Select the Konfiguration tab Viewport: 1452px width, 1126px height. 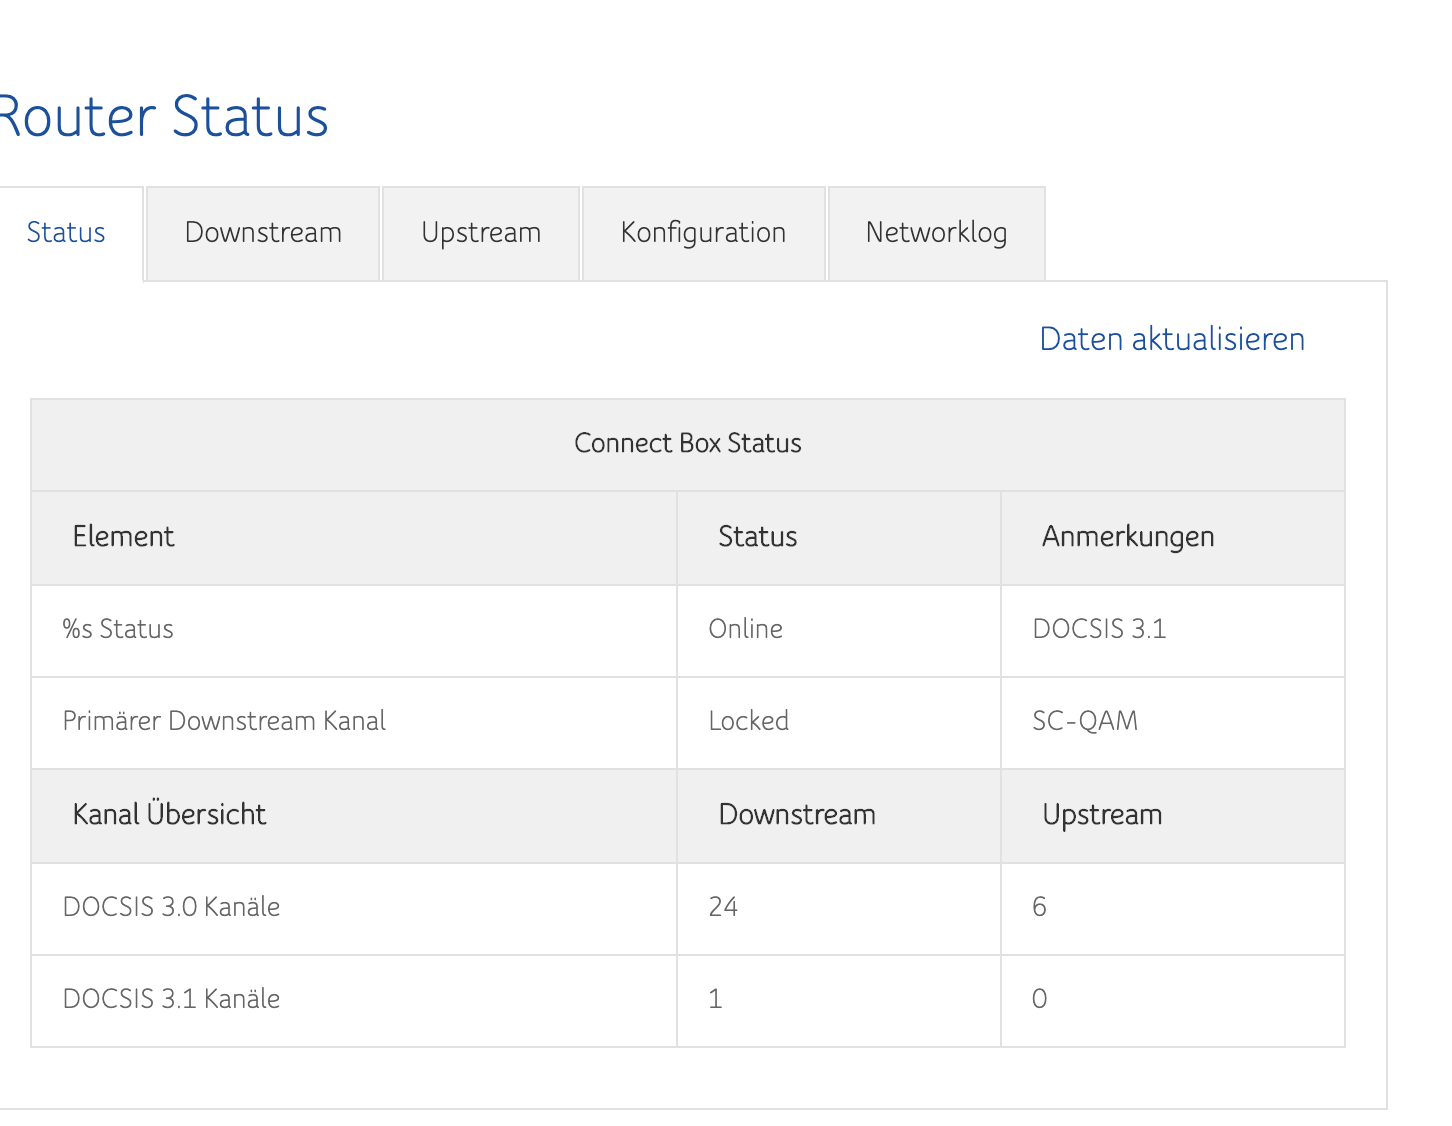pos(703,233)
